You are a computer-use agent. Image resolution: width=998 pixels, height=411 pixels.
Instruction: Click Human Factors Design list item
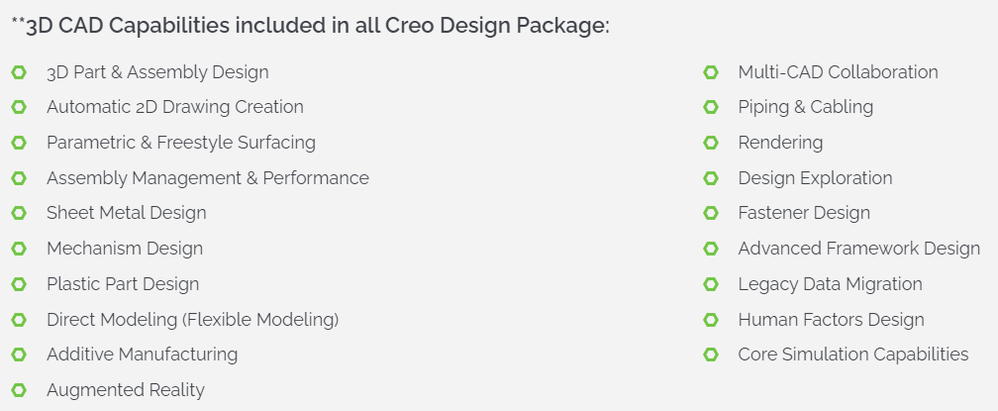(x=831, y=319)
